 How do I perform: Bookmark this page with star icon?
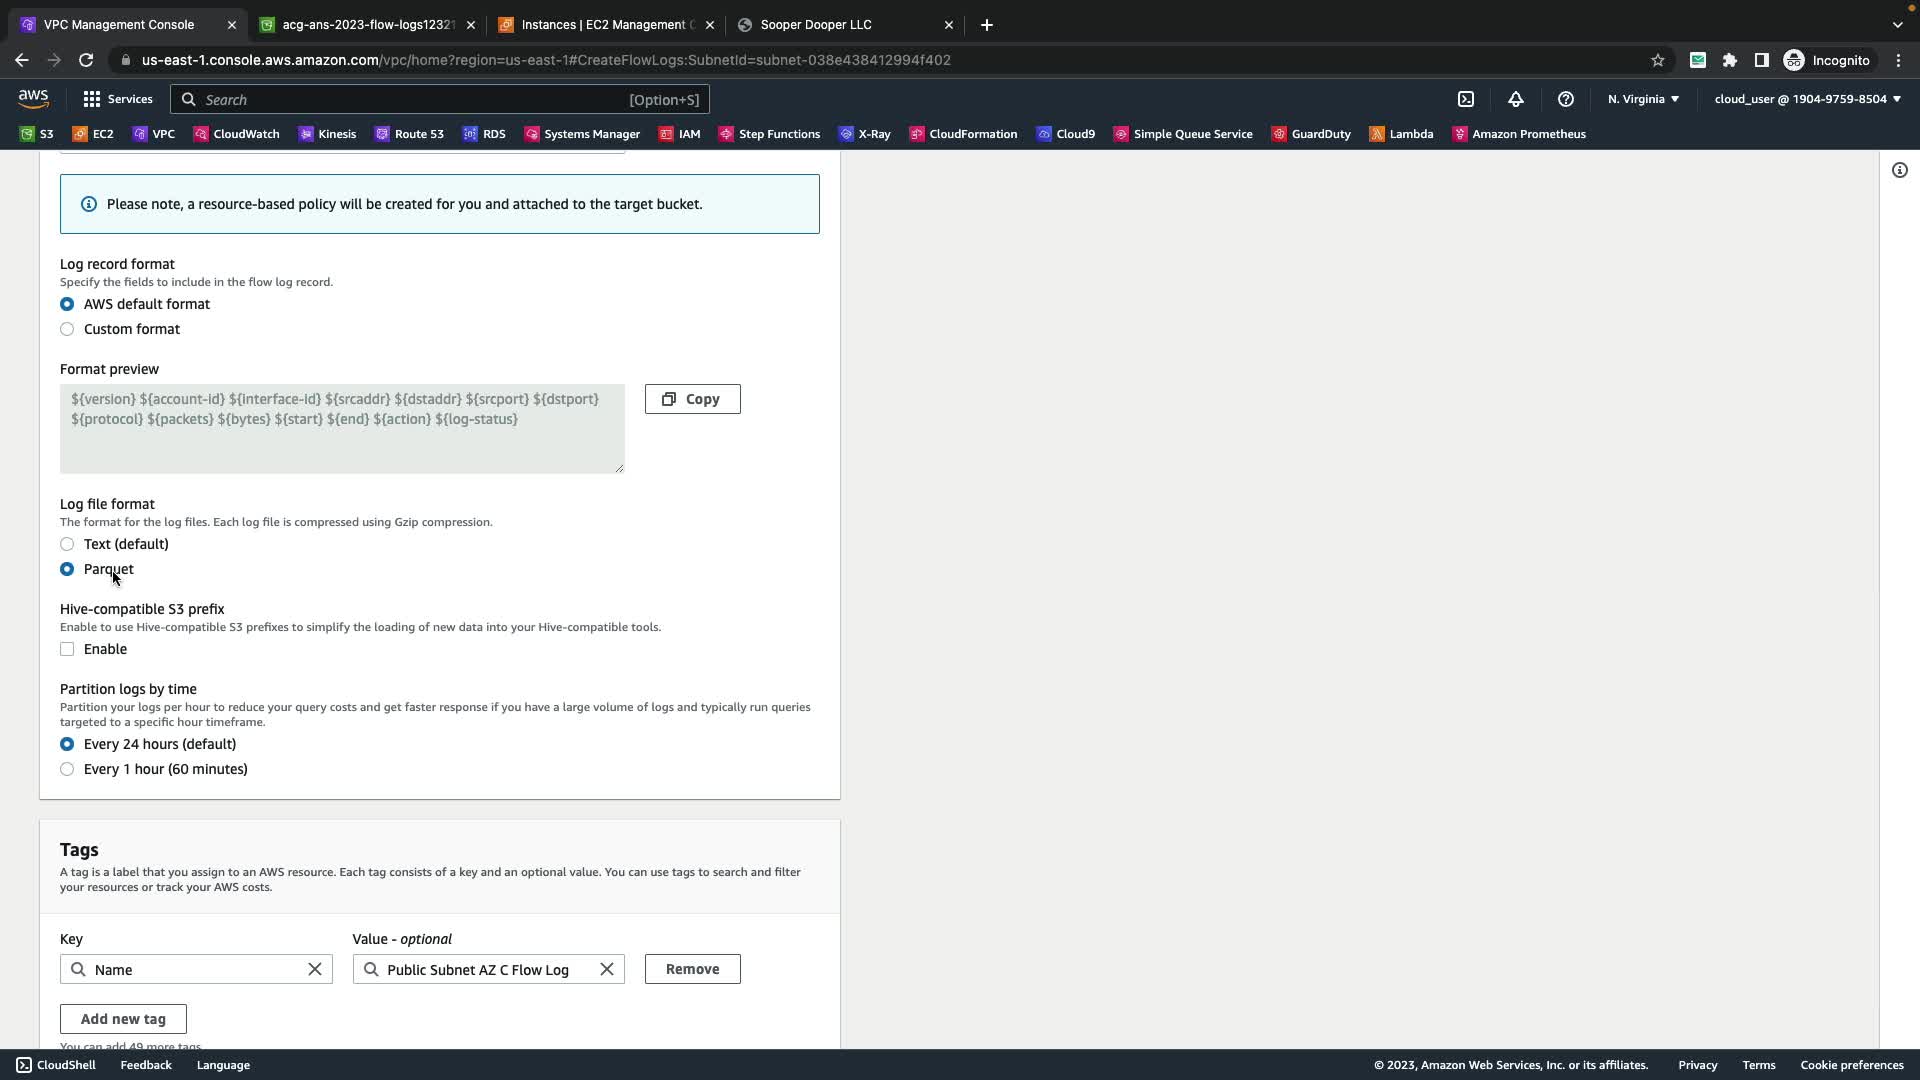click(x=1657, y=60)
